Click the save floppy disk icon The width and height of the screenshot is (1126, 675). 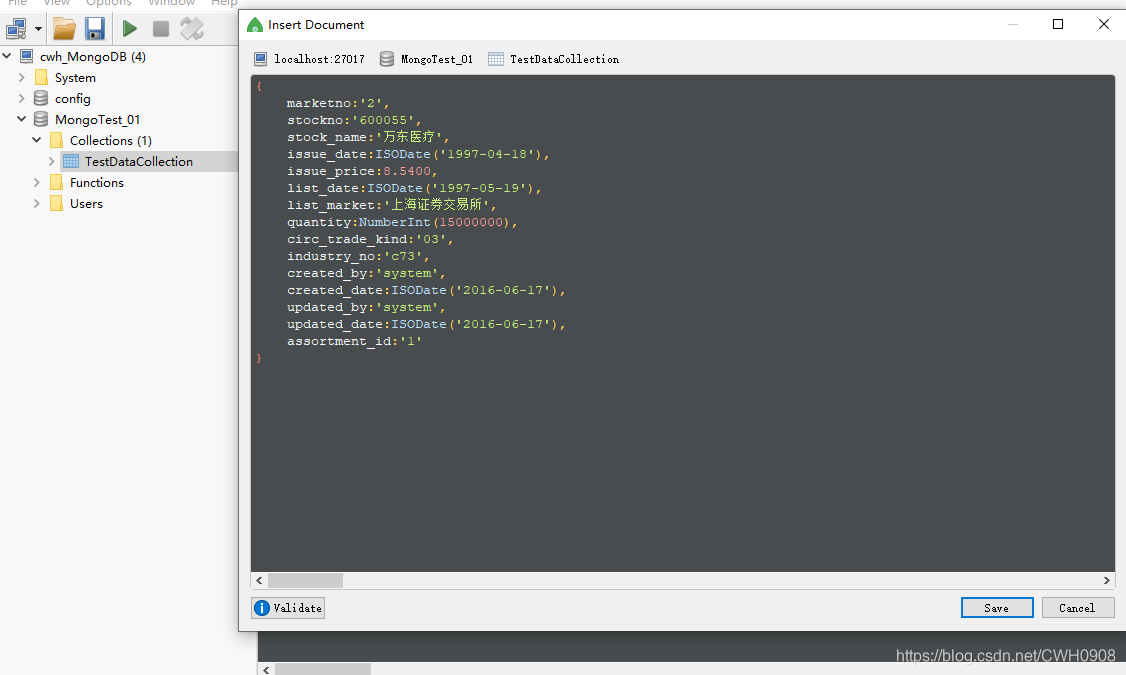coord(95,29)
